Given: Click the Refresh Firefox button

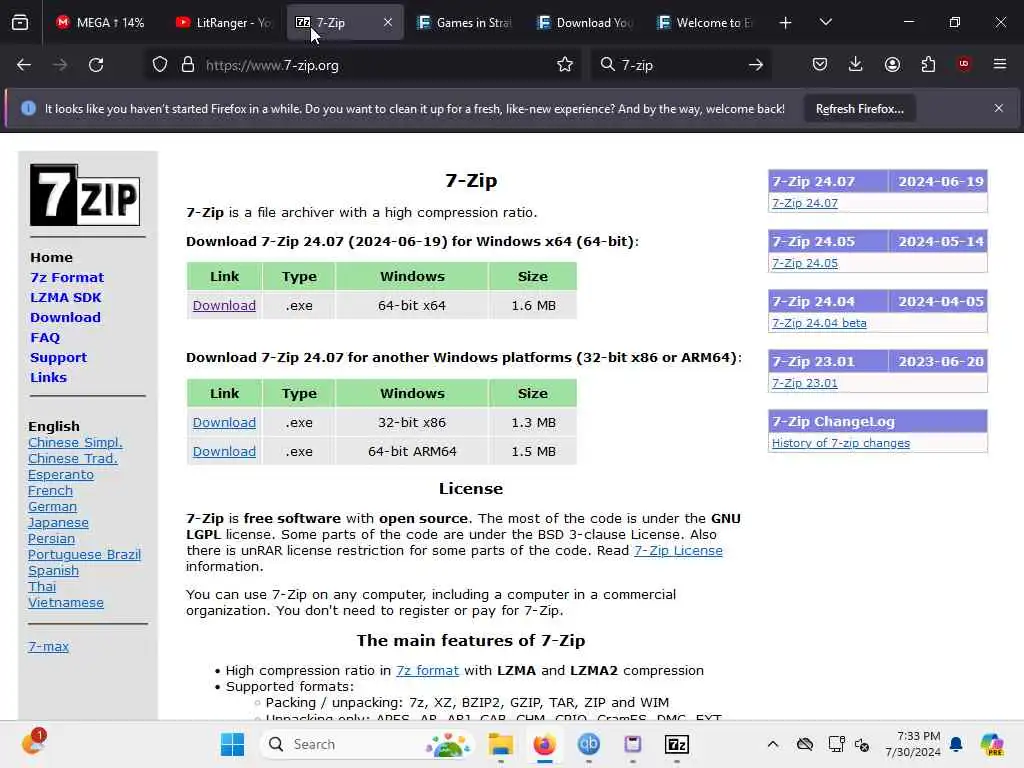Looking at the screenshot, I should [x=859, y=109].
